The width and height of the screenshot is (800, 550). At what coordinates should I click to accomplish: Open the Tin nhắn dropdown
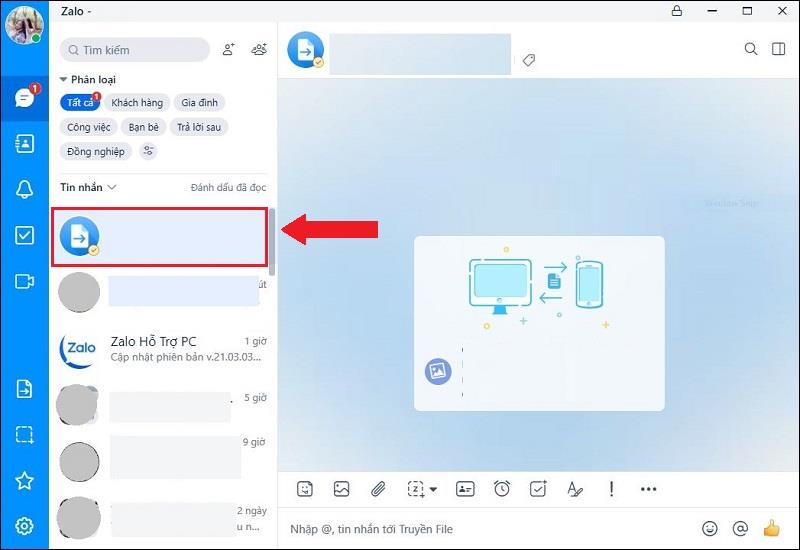[x=88, y=187]
